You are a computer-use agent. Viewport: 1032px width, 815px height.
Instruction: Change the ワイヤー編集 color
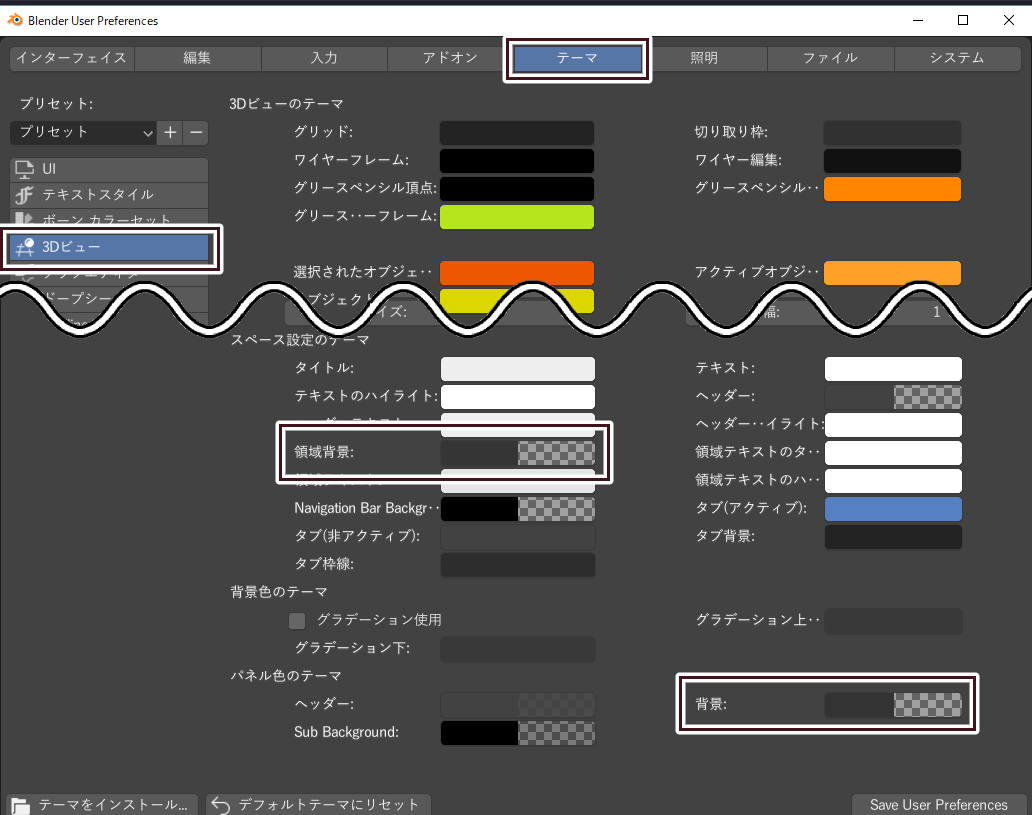[x=892, y=161]
